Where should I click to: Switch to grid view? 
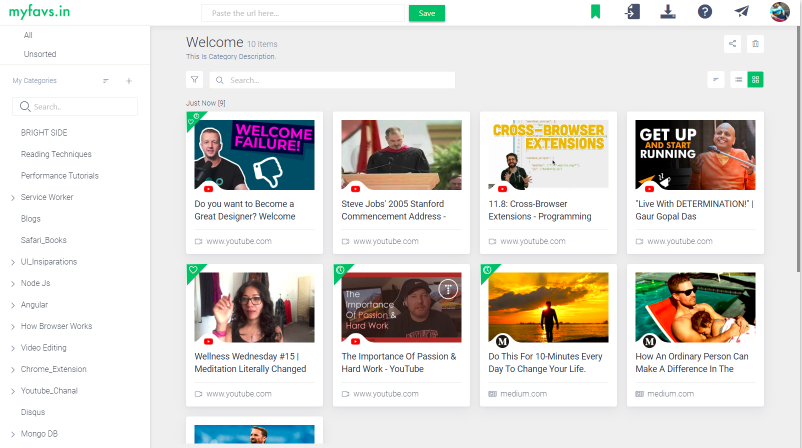(755, 80)
